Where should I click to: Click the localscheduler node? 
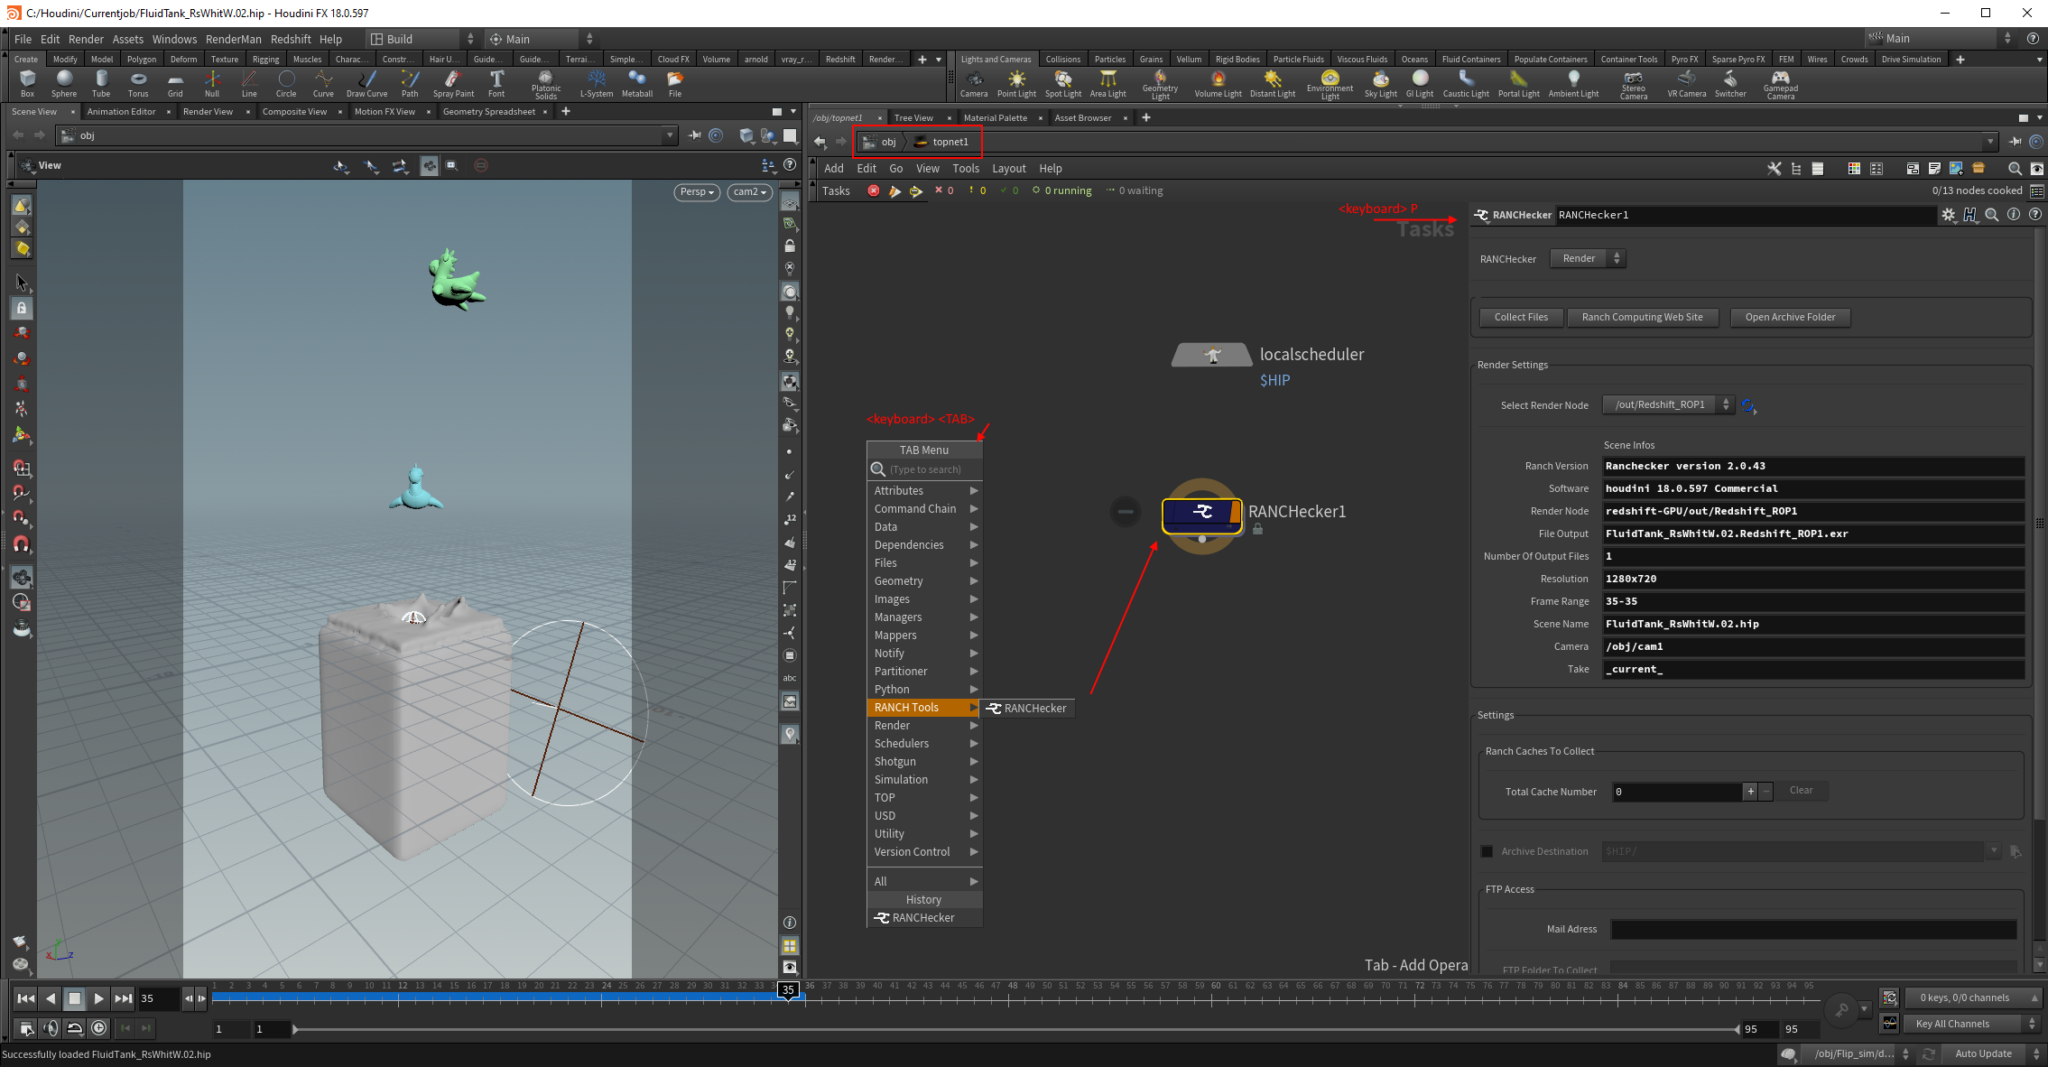click(1212, 355)
